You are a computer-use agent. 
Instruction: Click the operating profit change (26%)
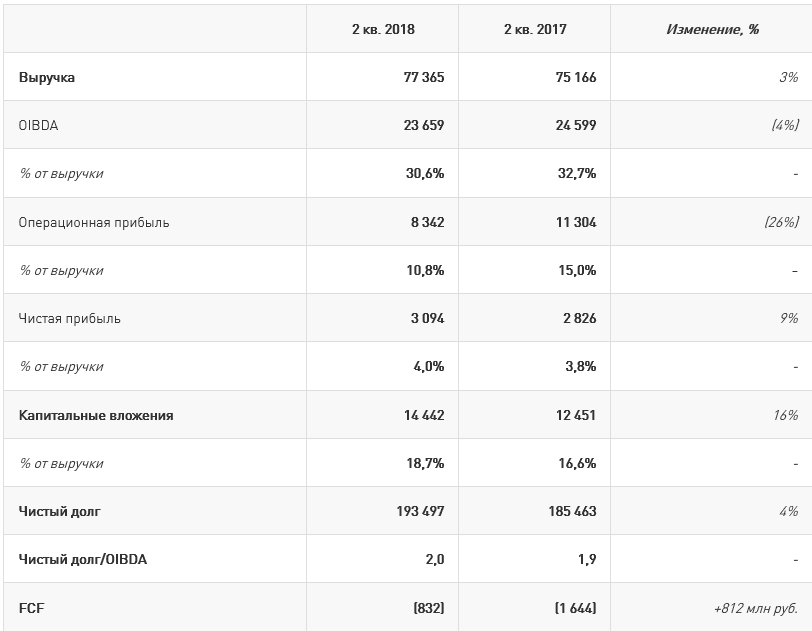click(781, 222)
